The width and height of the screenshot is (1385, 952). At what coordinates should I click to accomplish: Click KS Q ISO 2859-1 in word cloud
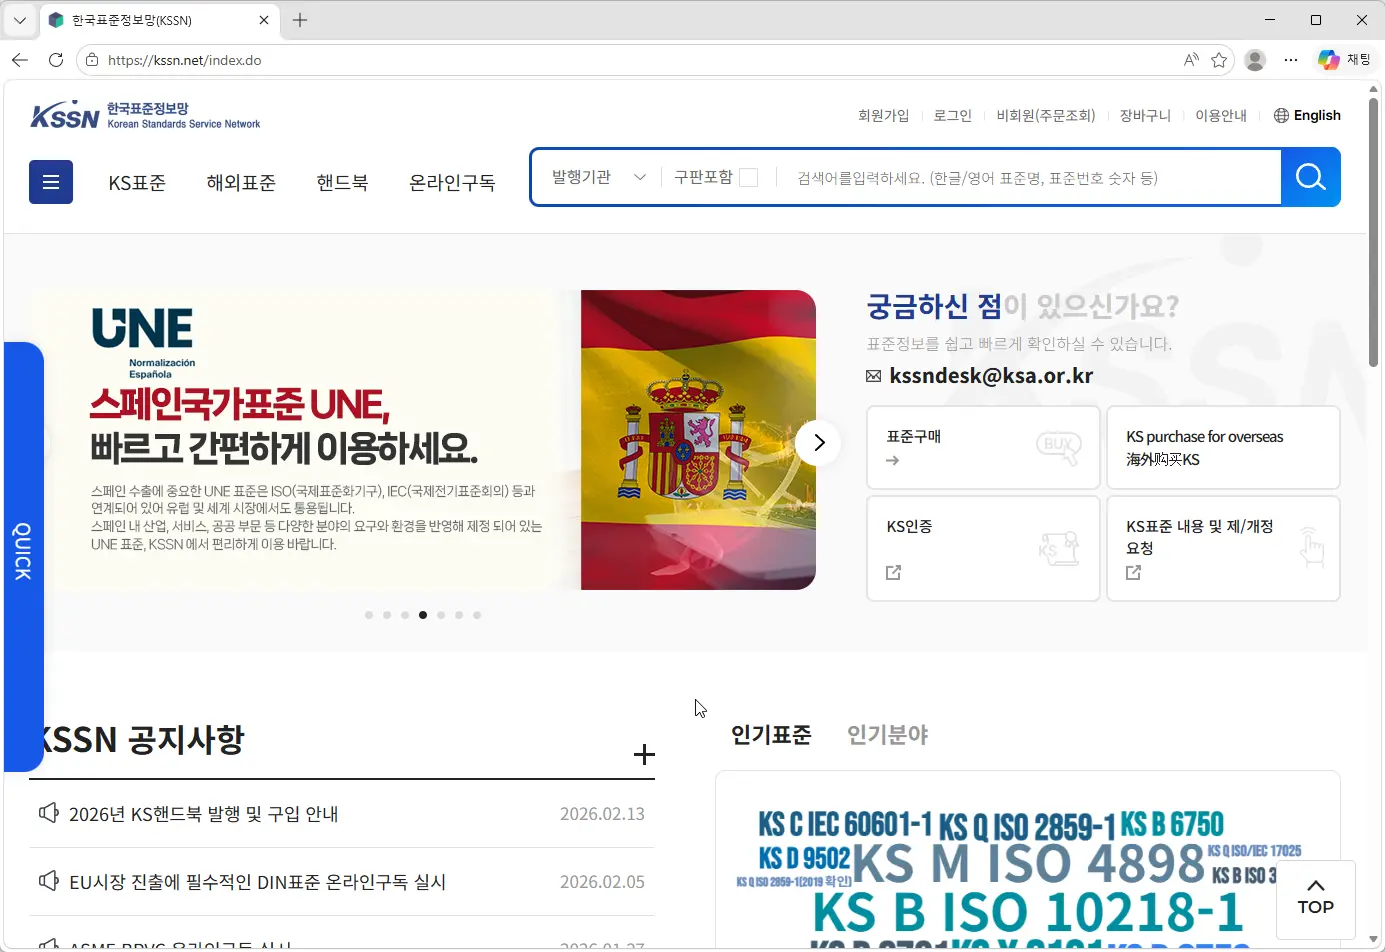coord(1027,827)
